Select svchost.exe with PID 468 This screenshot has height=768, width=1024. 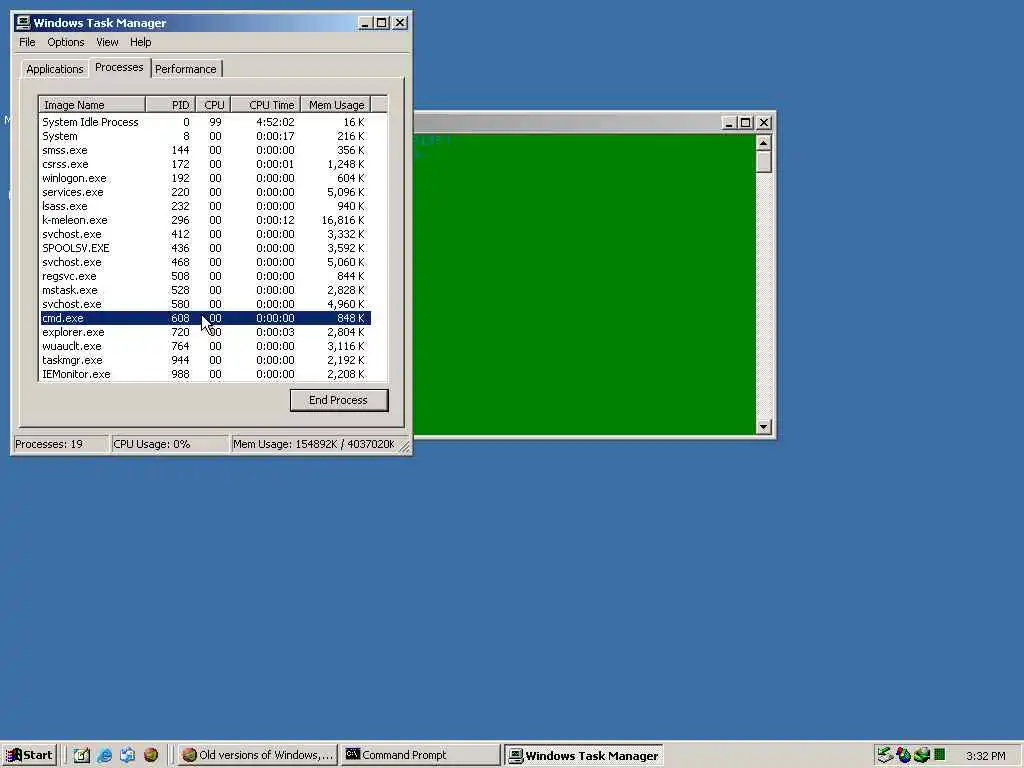coord(205,262)
